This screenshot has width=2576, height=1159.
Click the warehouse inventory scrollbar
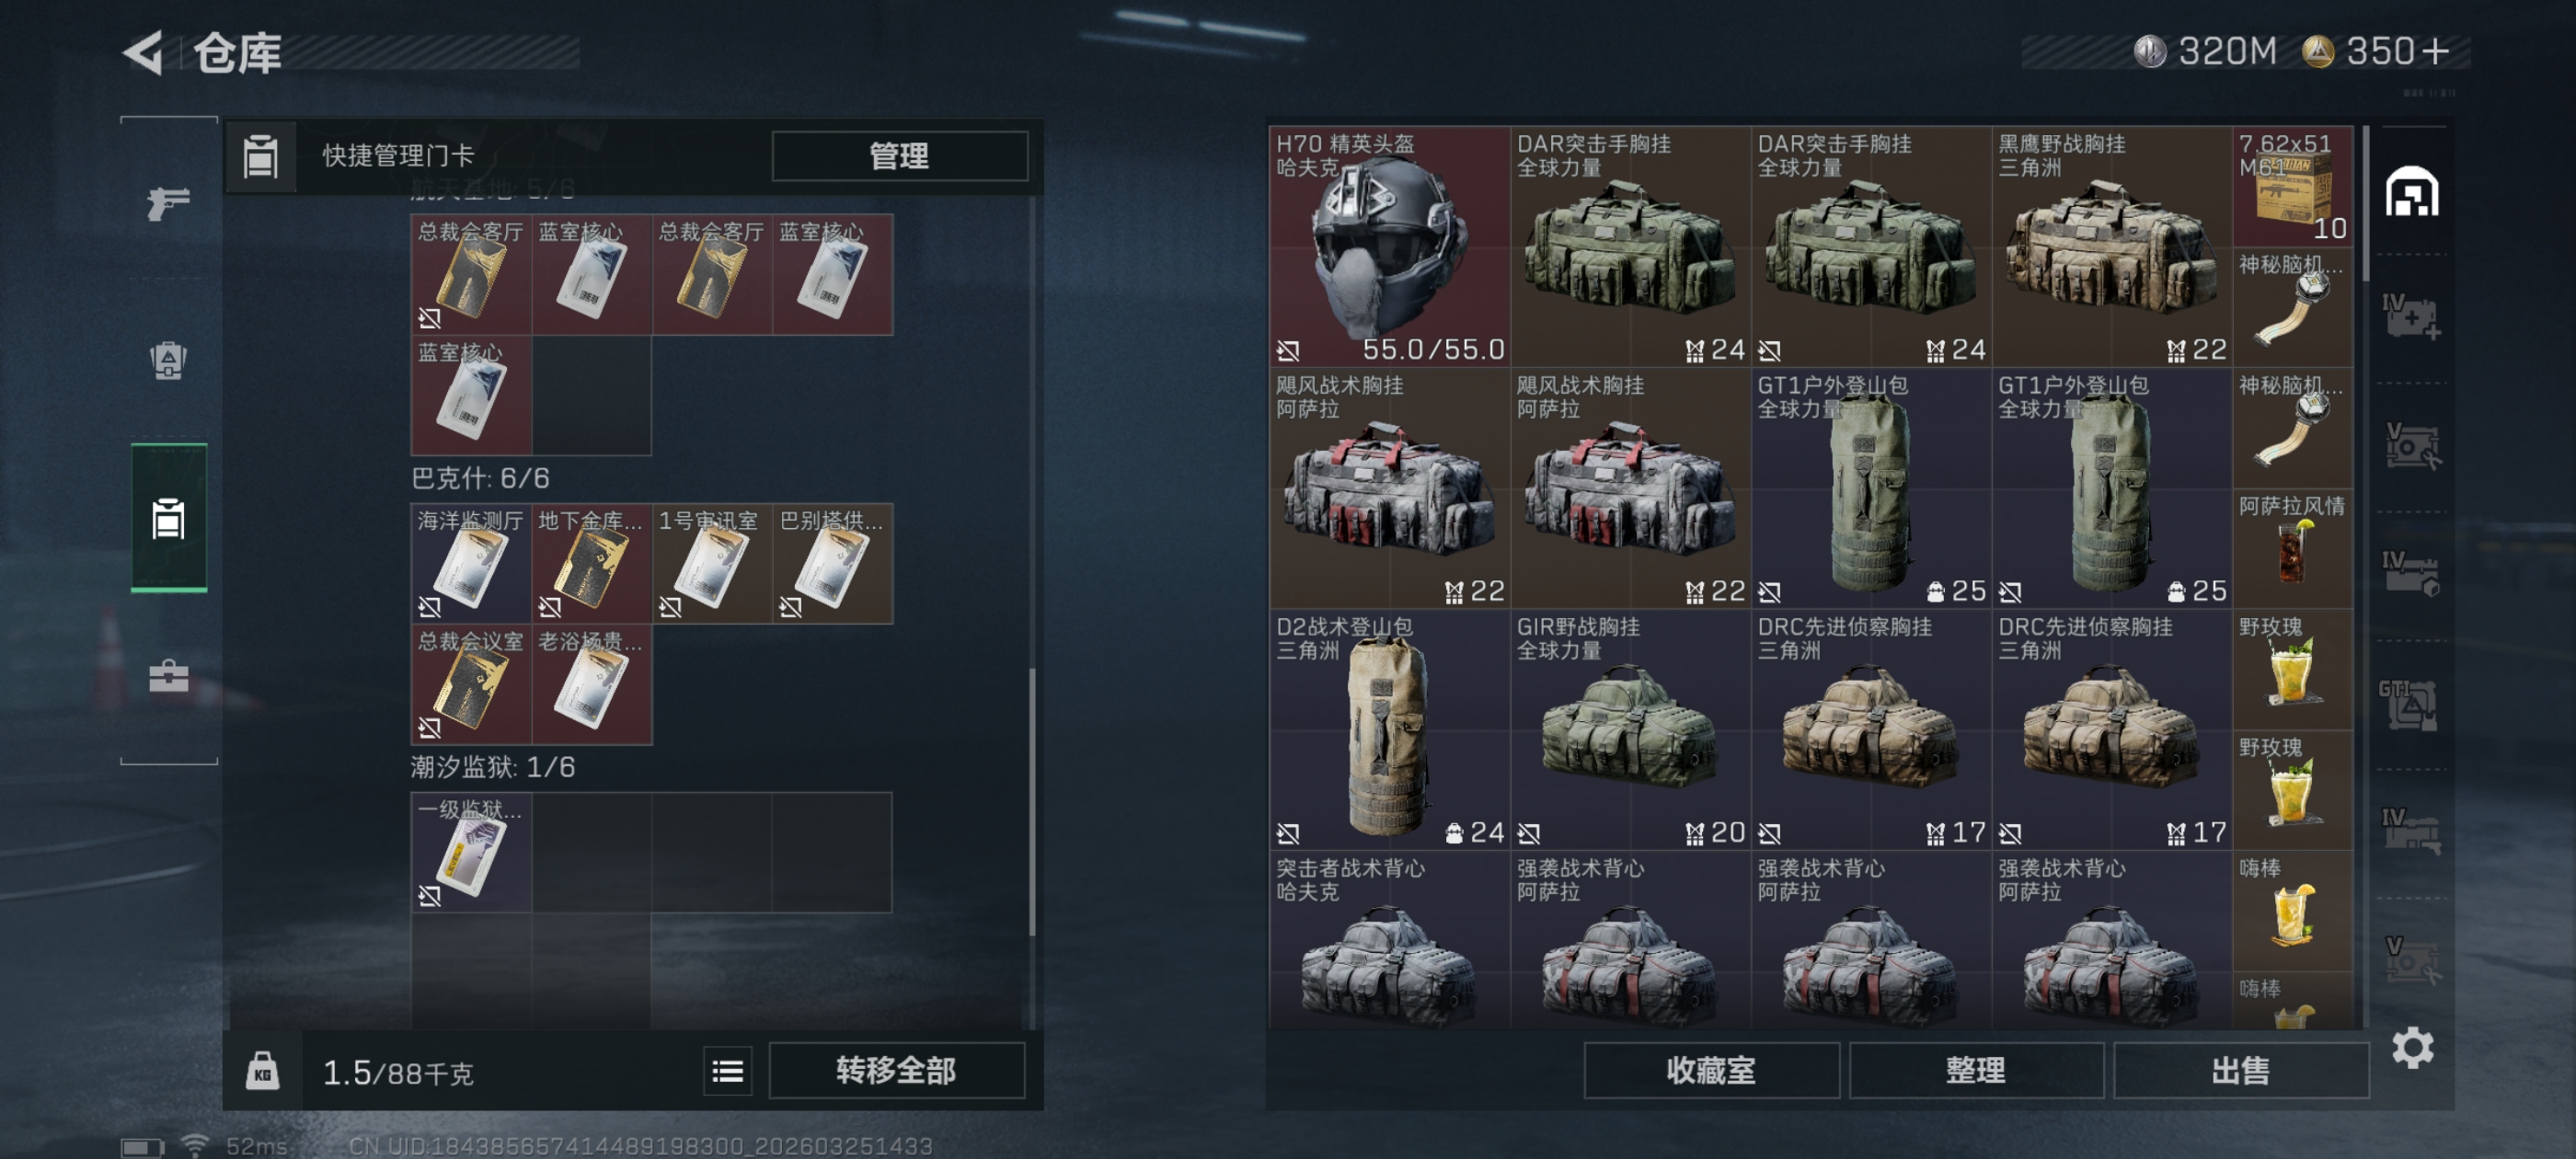coord(2364,203)
